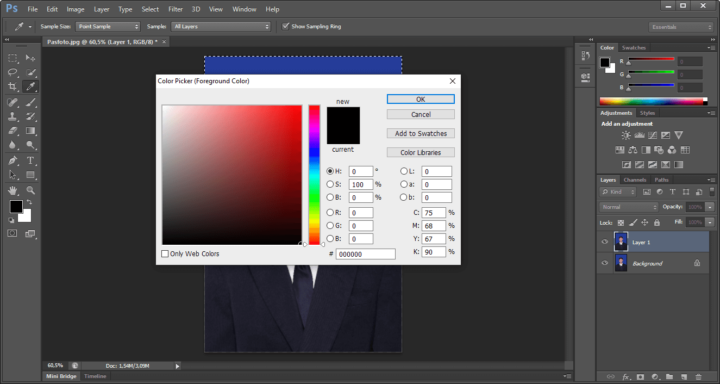Enable Only Web Colors checkbox

(x=165, y=254)
